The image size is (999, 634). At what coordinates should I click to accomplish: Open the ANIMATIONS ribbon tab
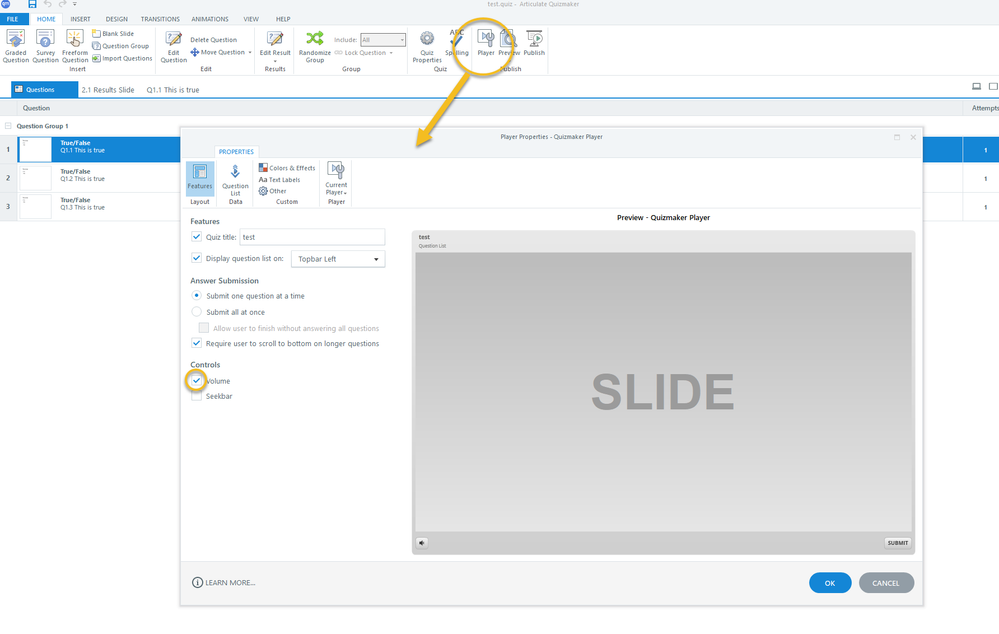click(x=210, y=19)
